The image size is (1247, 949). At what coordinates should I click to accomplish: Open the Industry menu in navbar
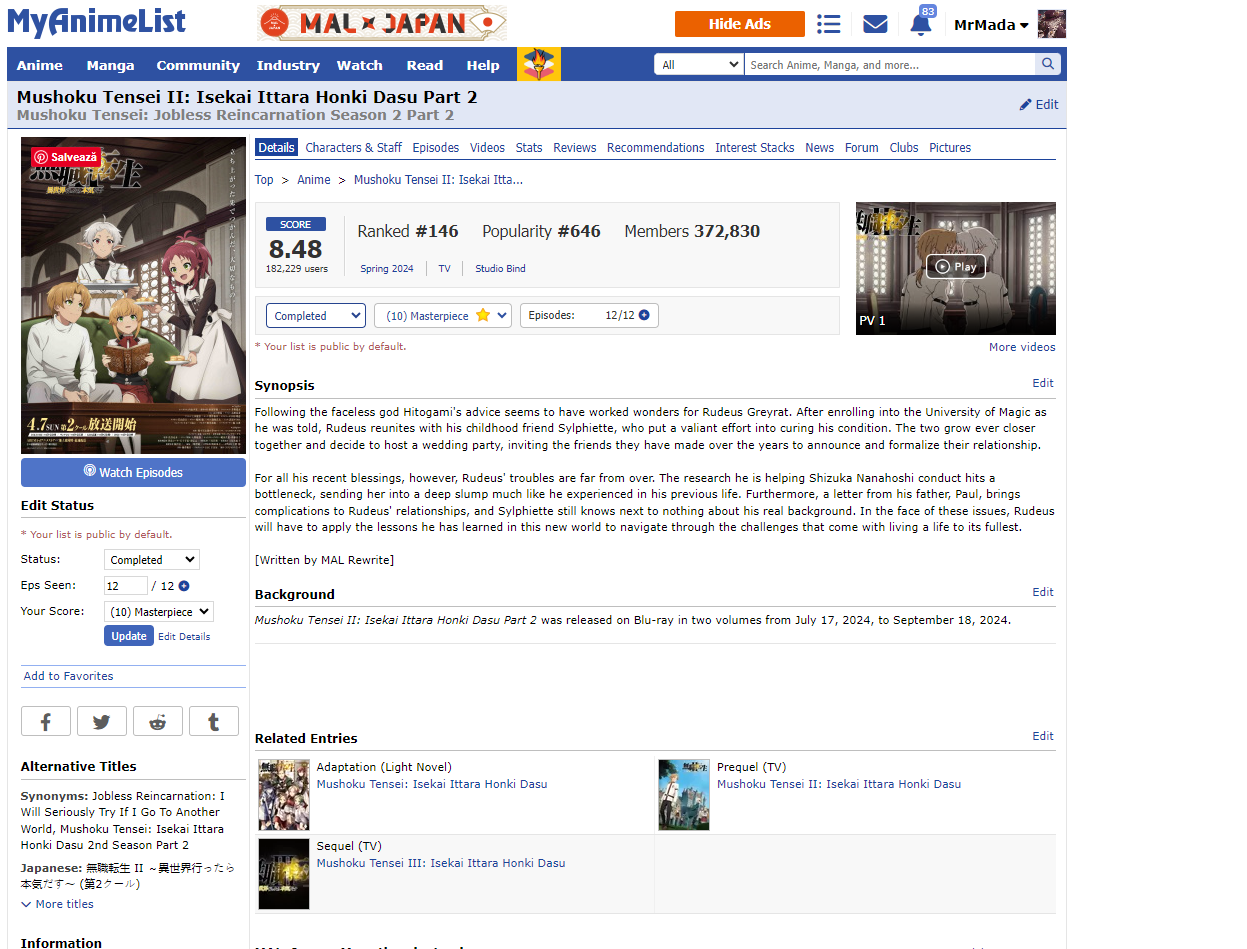tap(288, 65)
